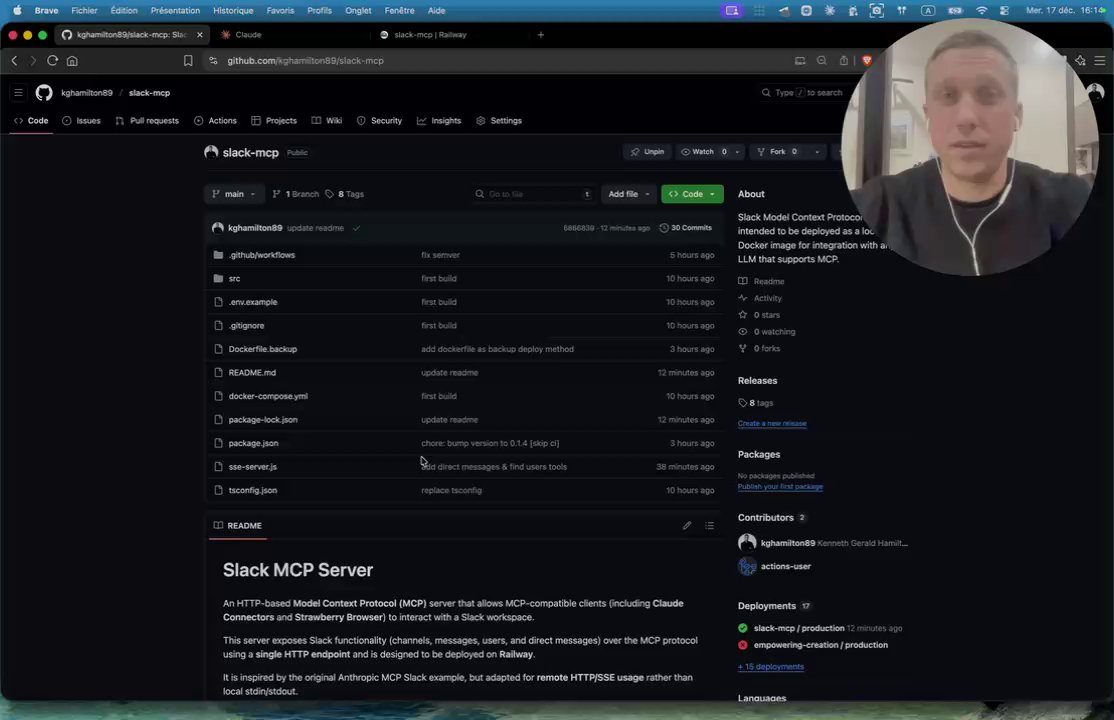Open the green Code dropdown
The height and width of the screenshot is (720, 1114).
pos(692,194)
